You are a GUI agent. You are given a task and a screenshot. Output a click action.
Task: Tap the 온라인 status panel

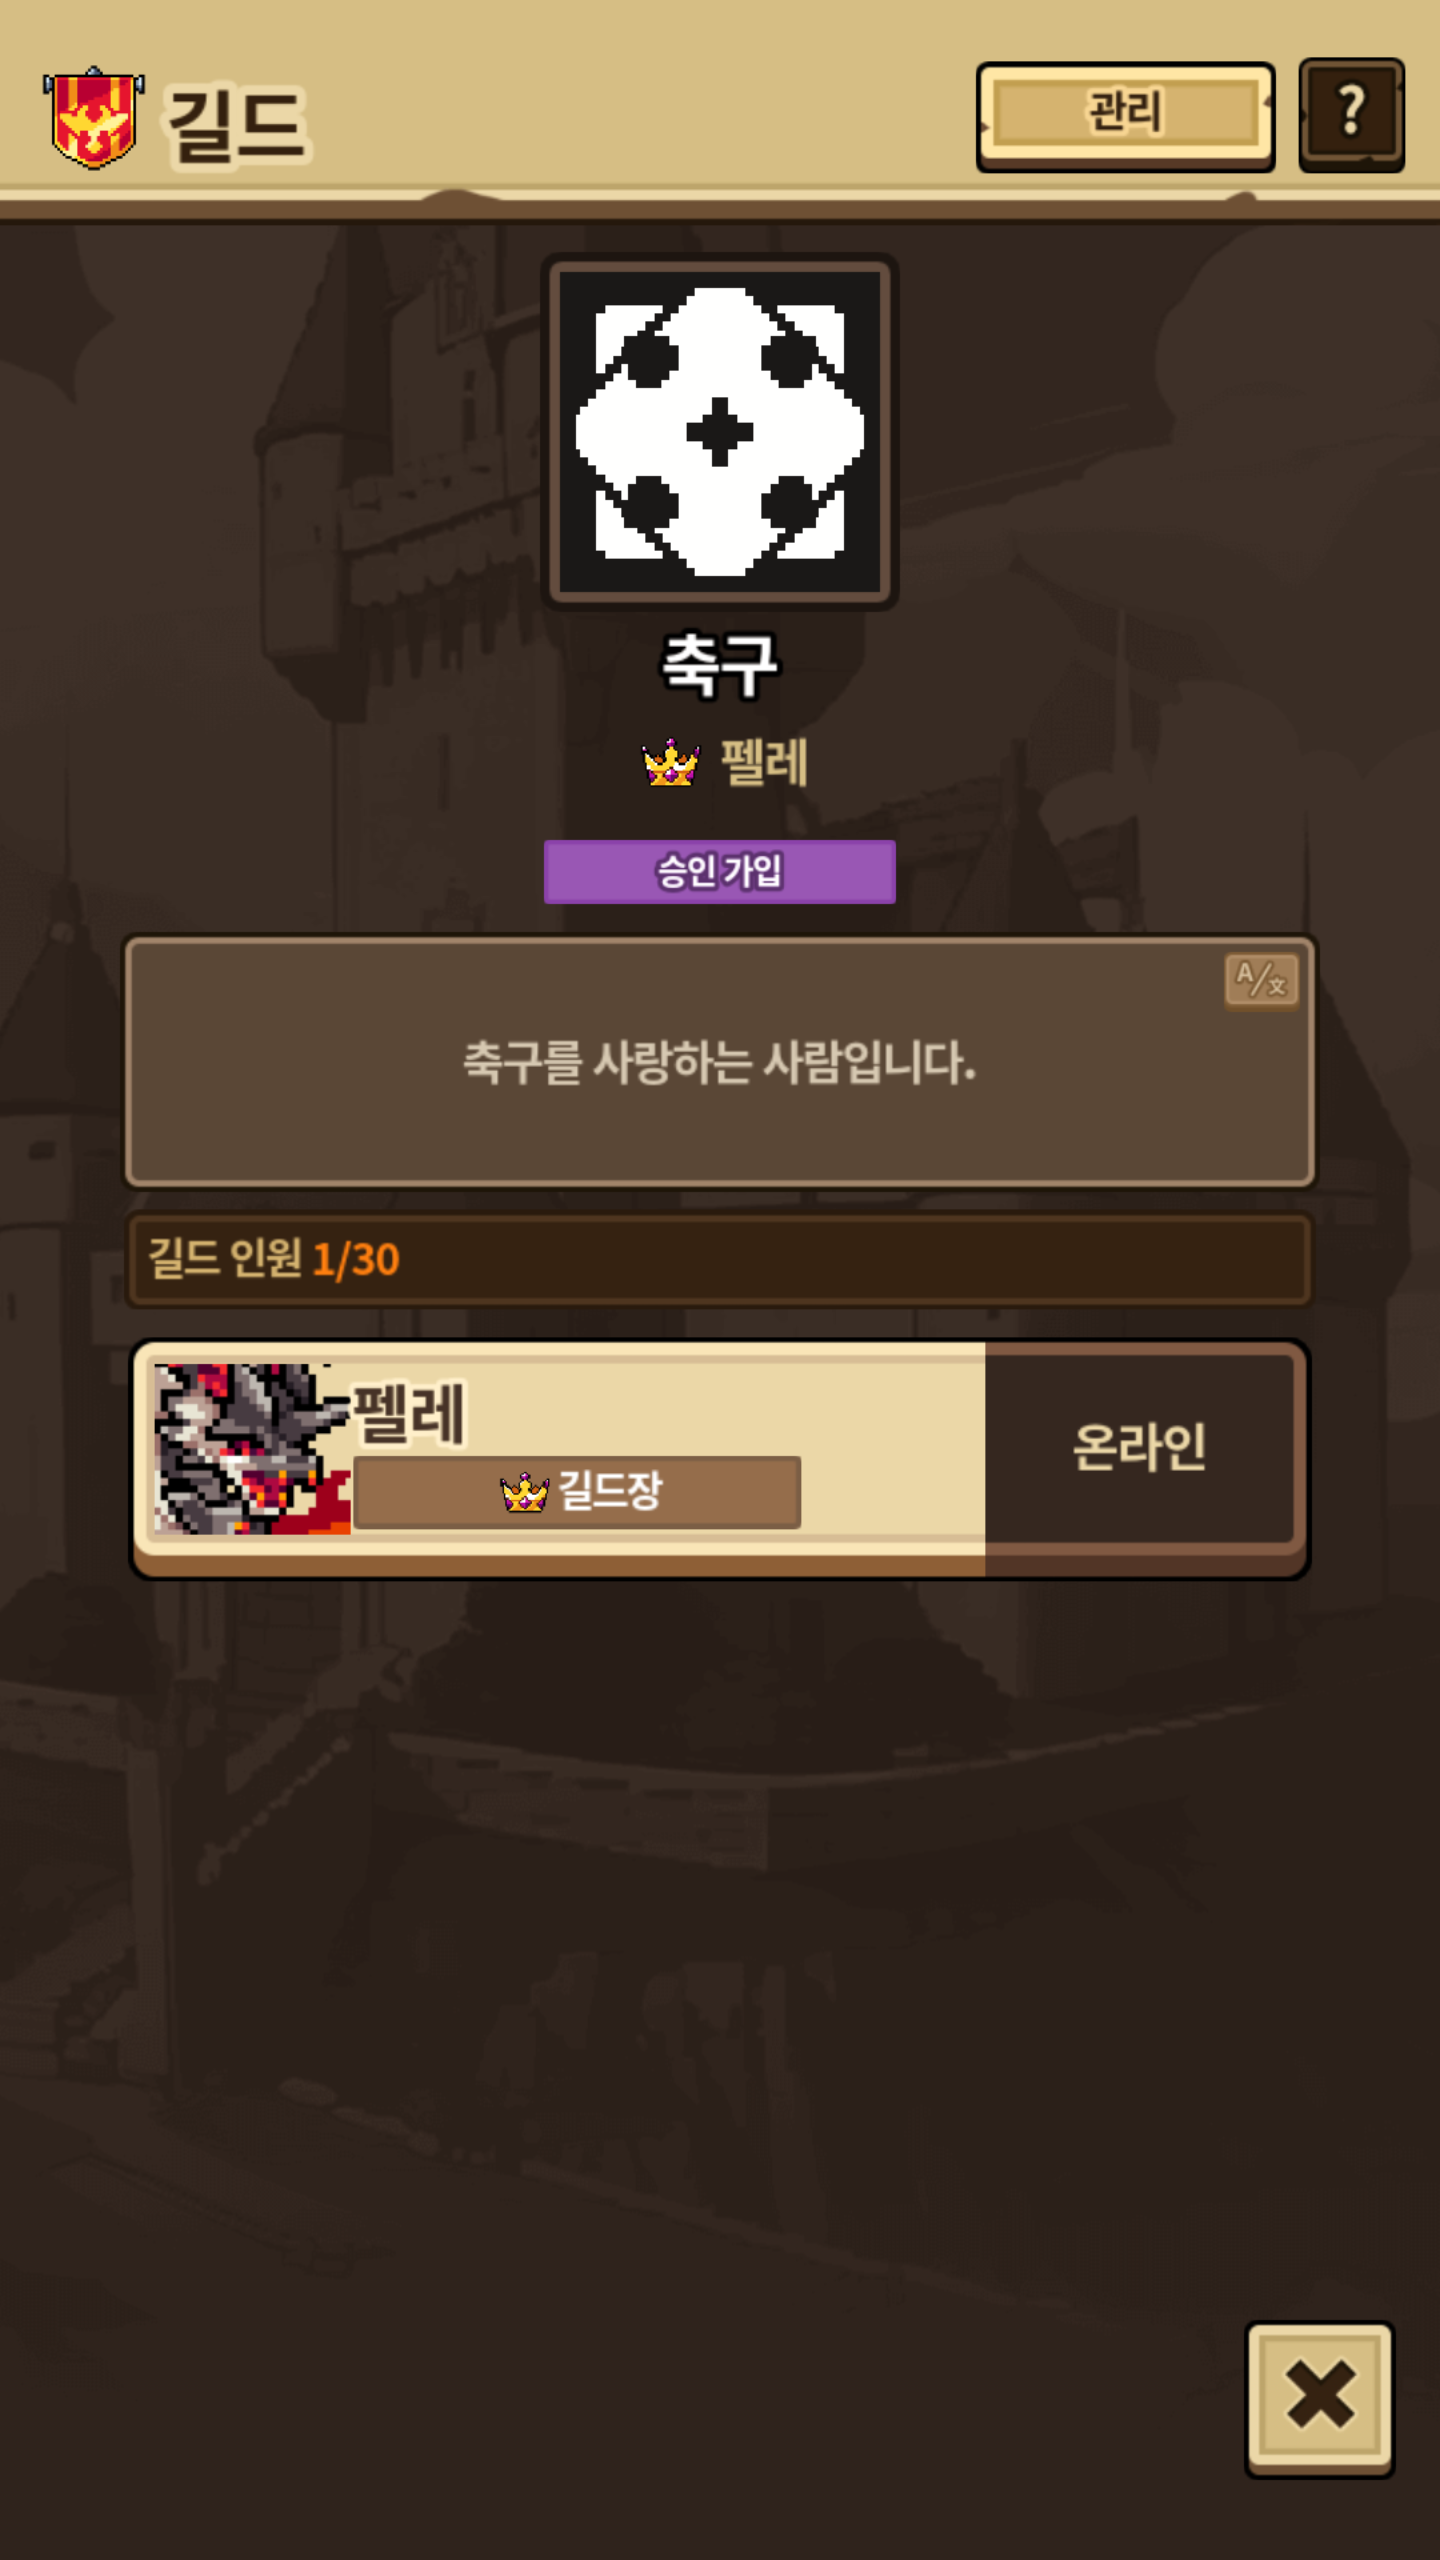click(x=1140, y=1447)
